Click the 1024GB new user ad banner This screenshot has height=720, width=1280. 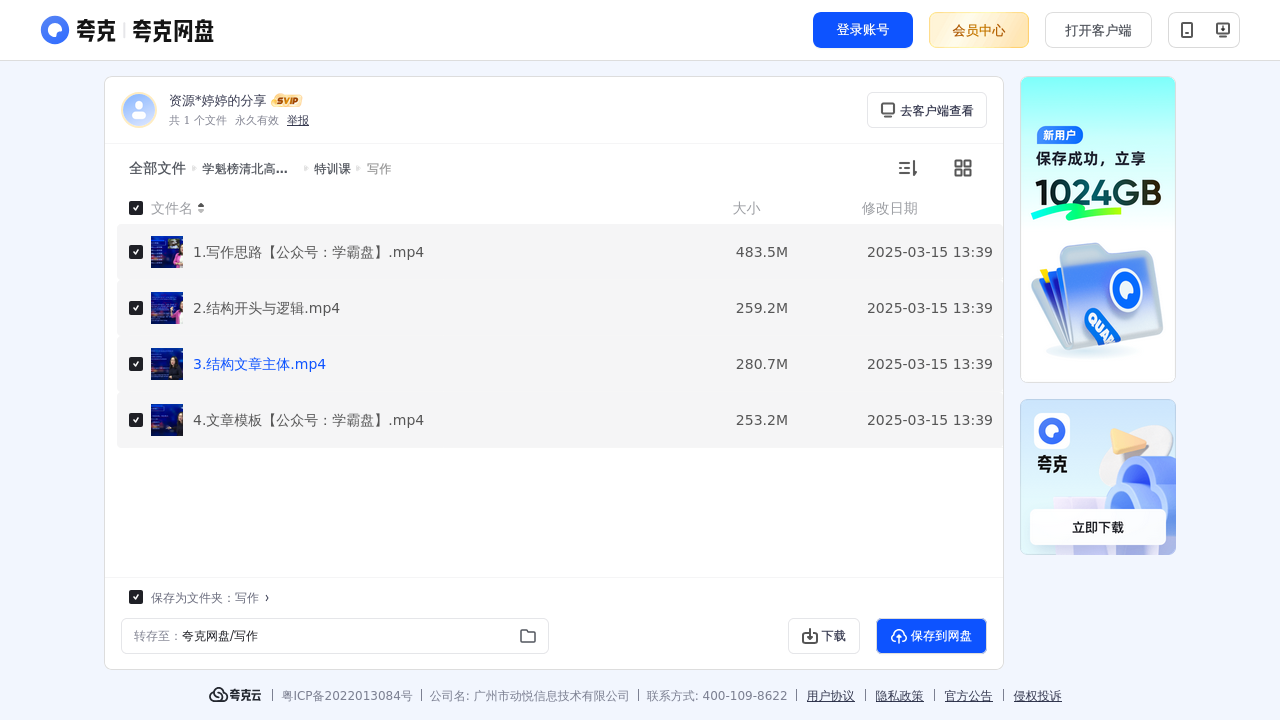(1098, 229)
